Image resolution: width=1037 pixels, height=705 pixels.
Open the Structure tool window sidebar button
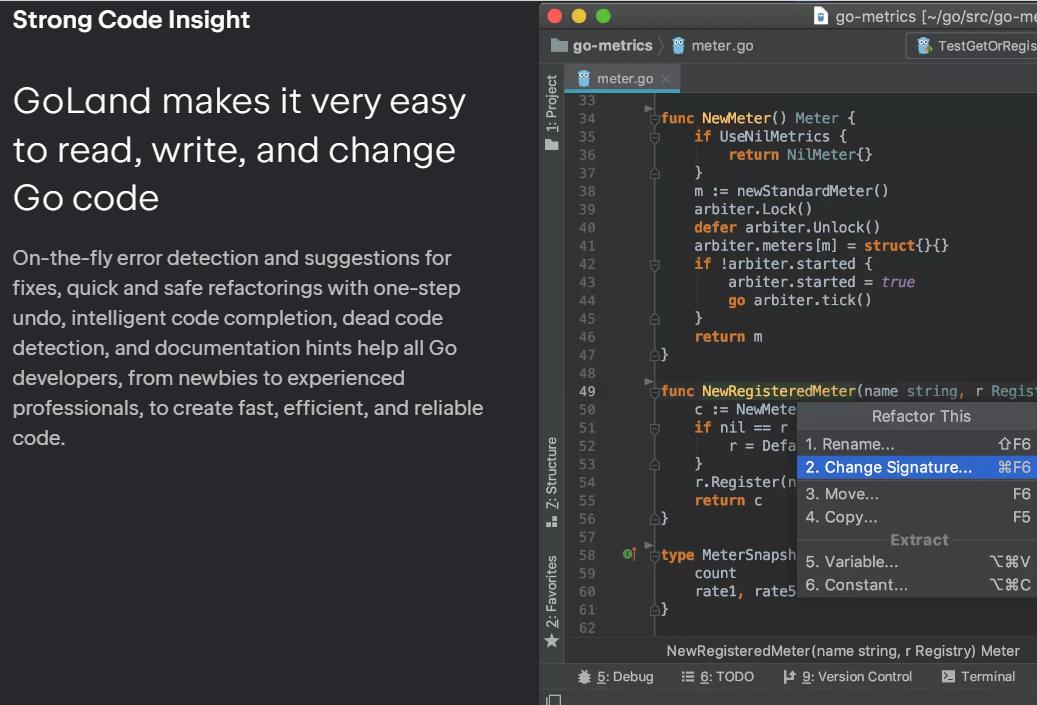[x=552, y=482]
